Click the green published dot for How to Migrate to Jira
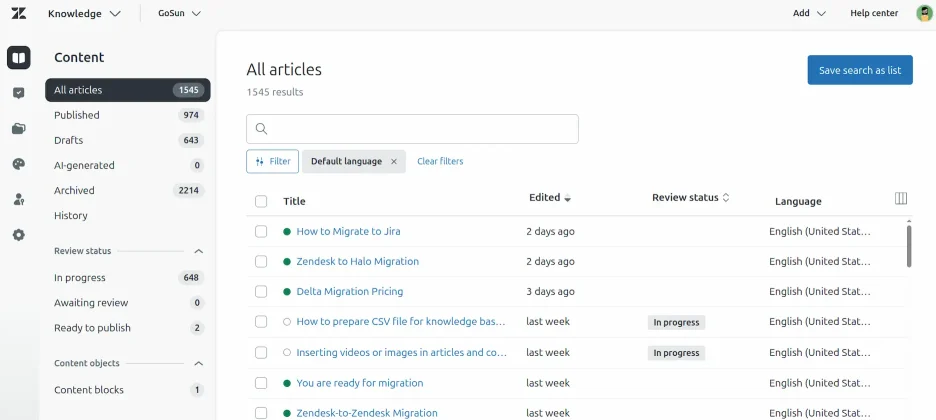Screen dimensions: 936x420 [x=287, y=231]
